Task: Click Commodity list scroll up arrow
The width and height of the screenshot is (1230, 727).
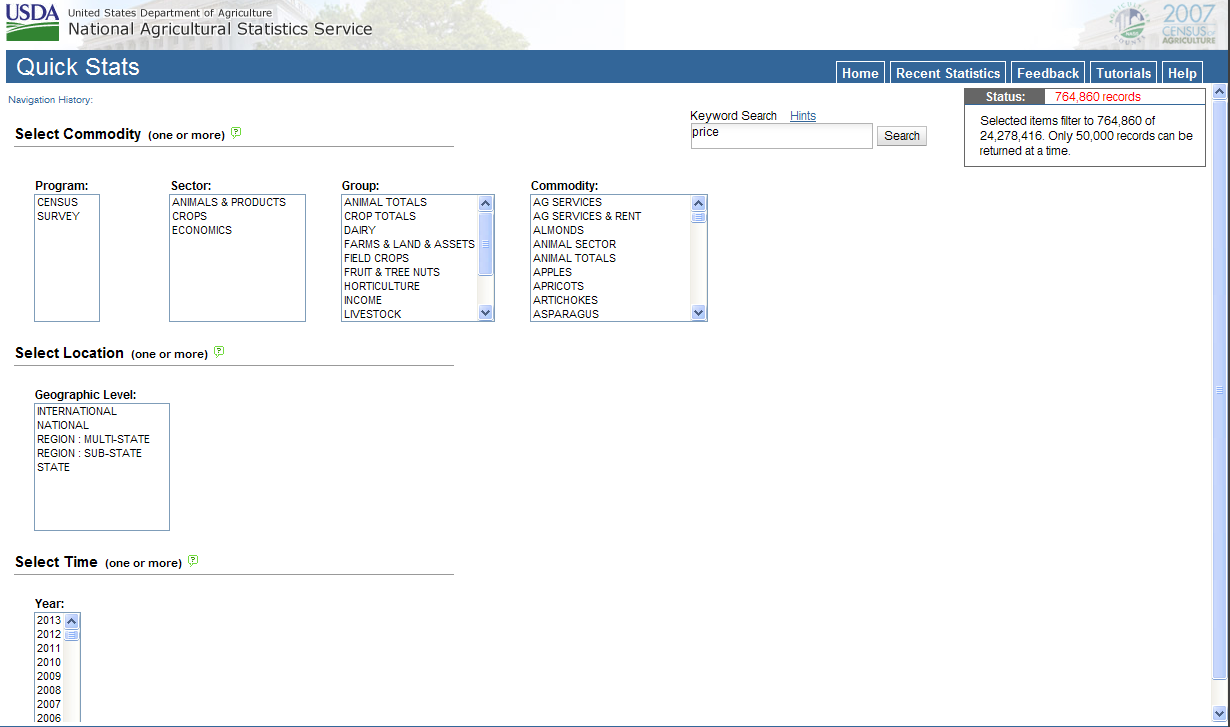Action: (699, 203)
